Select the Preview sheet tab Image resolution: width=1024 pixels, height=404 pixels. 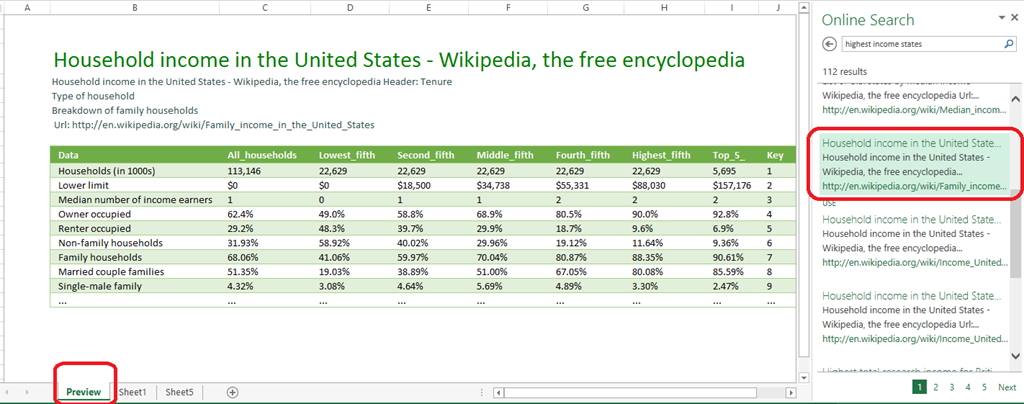[84, 392]
